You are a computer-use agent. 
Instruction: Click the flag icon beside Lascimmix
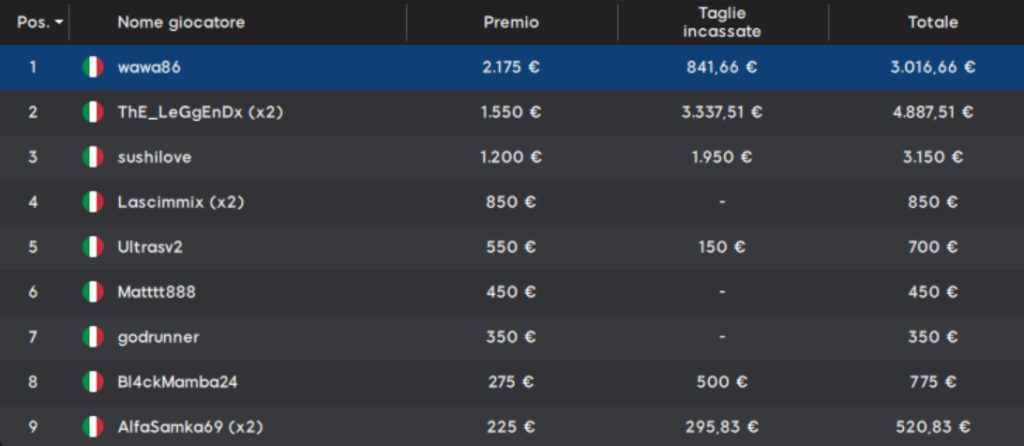tap(93, 202)
